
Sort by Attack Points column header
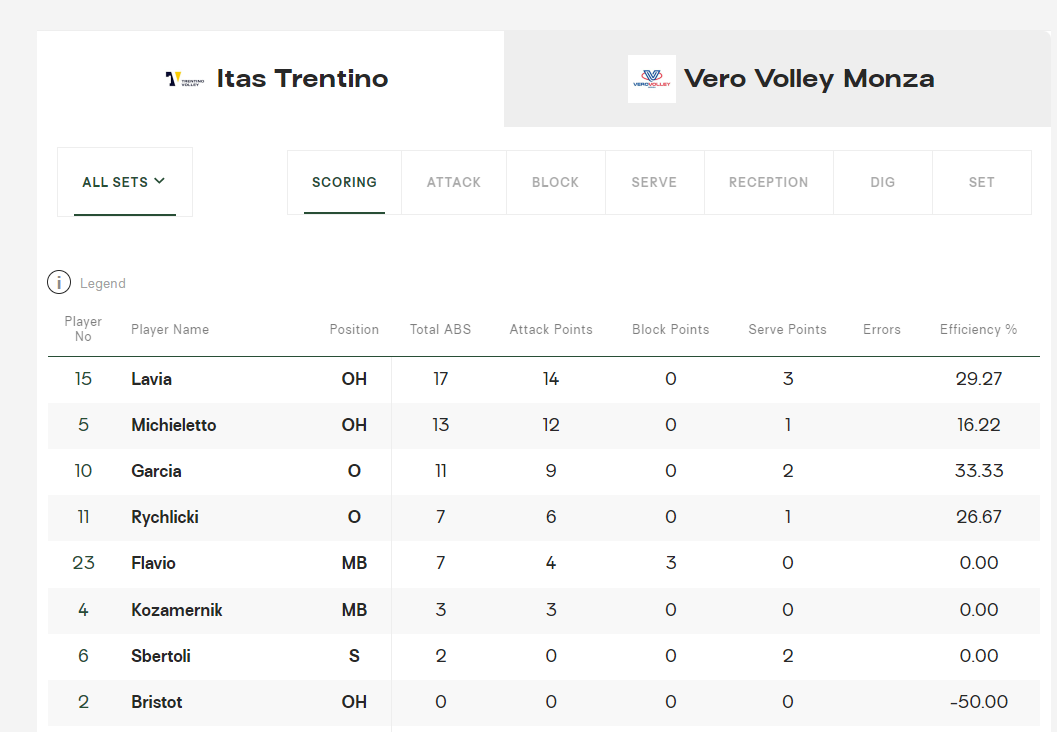tap(551, 329)
